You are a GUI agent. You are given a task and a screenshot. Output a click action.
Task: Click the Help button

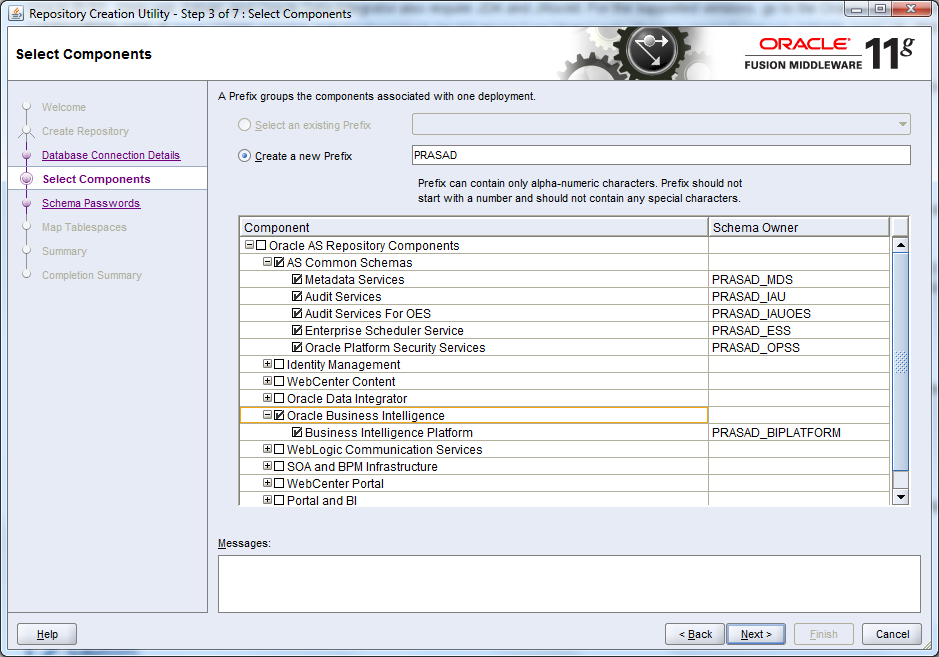click(x=47, y=634)
